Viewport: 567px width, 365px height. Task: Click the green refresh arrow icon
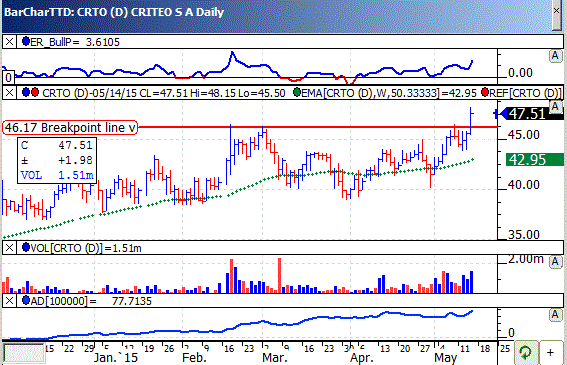(x=525, y=352)
